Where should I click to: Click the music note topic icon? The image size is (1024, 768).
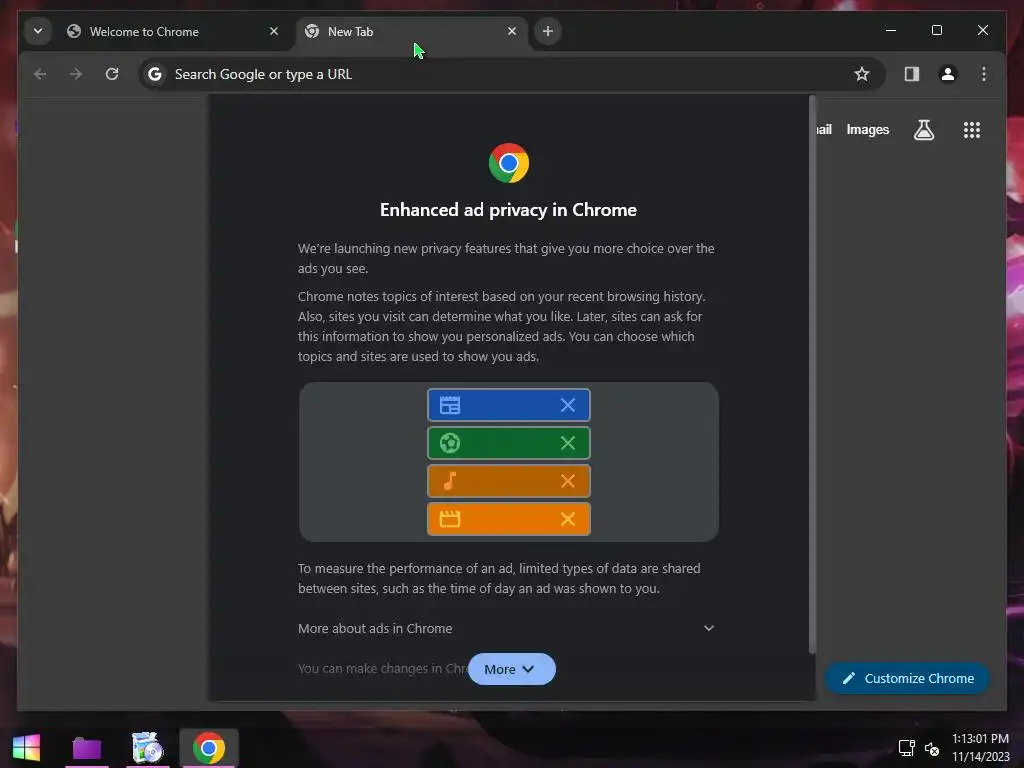click(x=450, y=481)
